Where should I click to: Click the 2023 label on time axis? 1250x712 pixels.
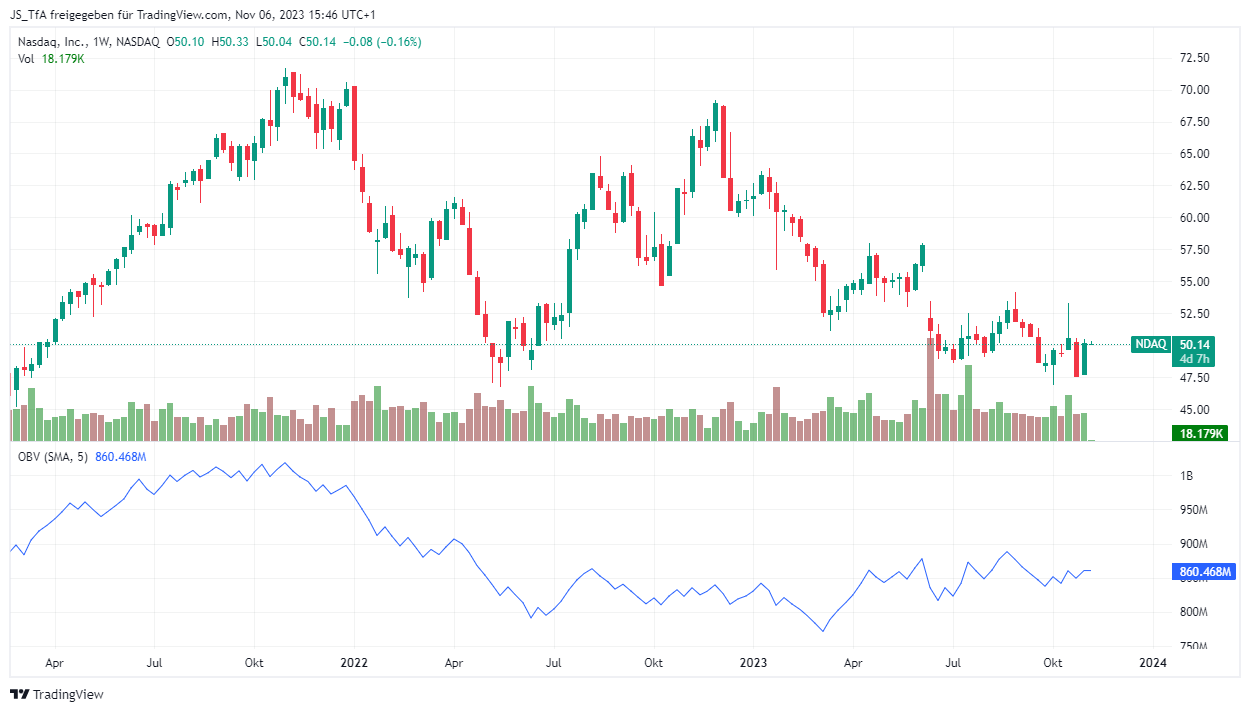[x=753, y=662]
